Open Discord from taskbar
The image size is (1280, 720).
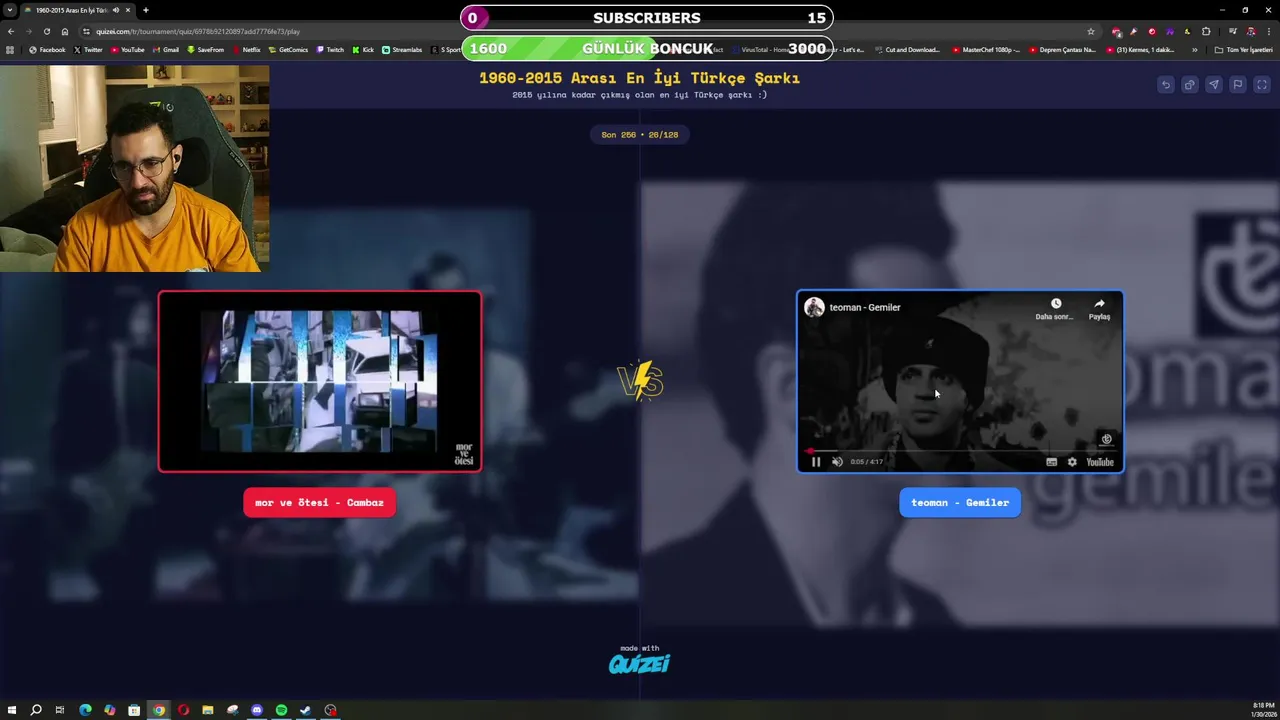(x=257, y=710)
